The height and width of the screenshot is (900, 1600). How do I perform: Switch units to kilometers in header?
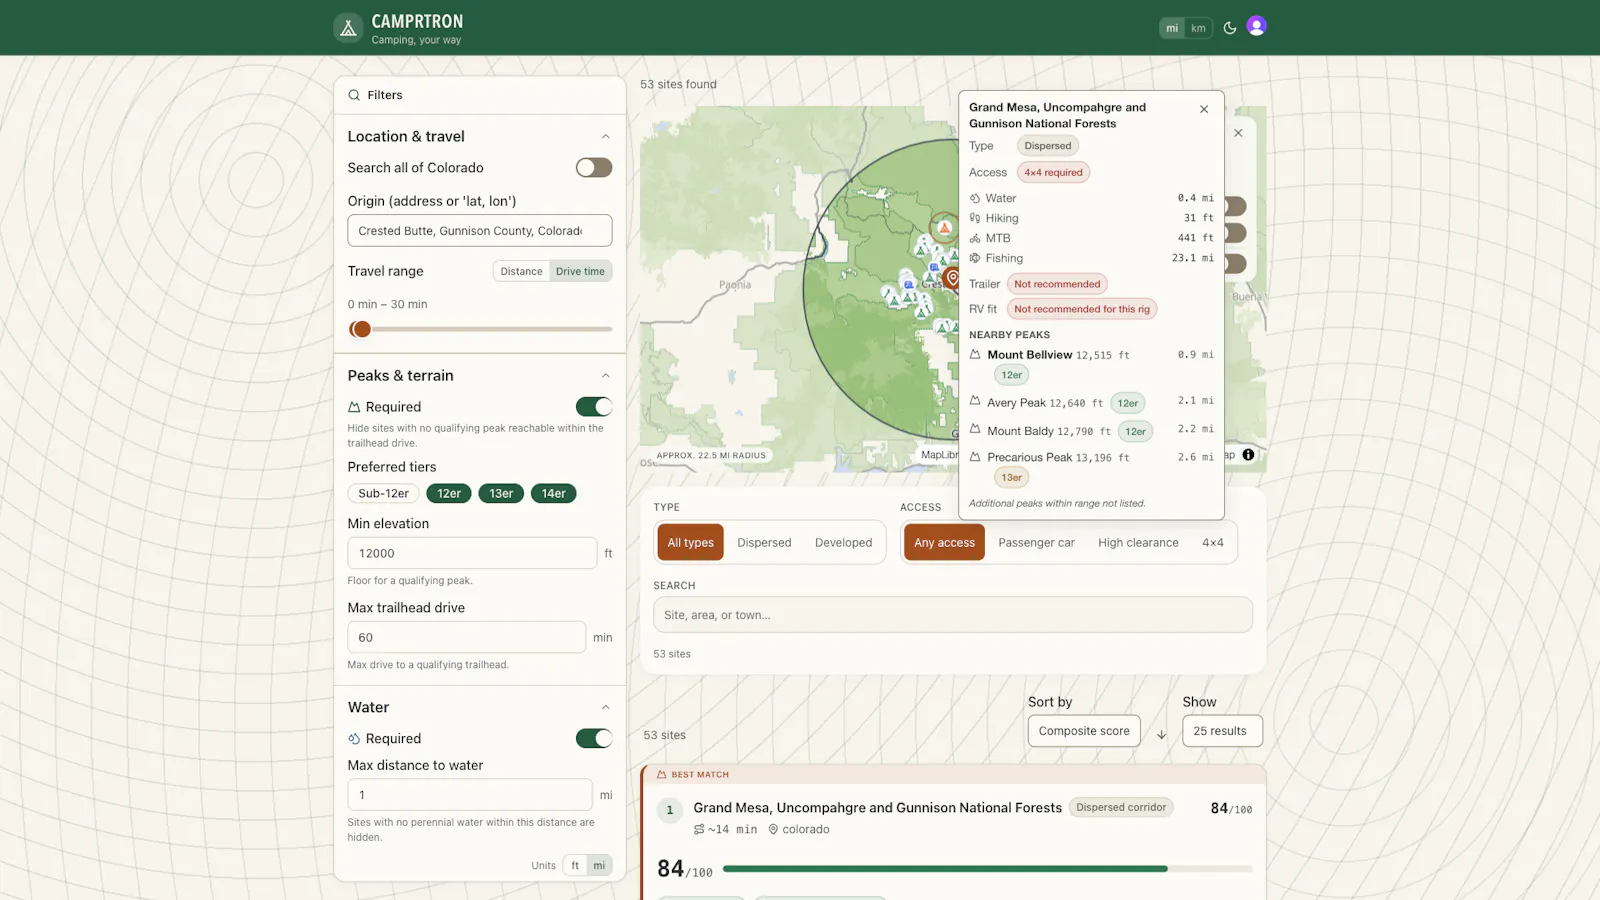[x=1198, y=28]
